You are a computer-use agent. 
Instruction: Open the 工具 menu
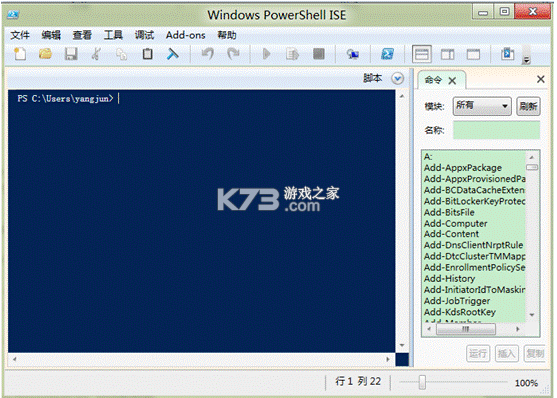click(x=113, y=35)
